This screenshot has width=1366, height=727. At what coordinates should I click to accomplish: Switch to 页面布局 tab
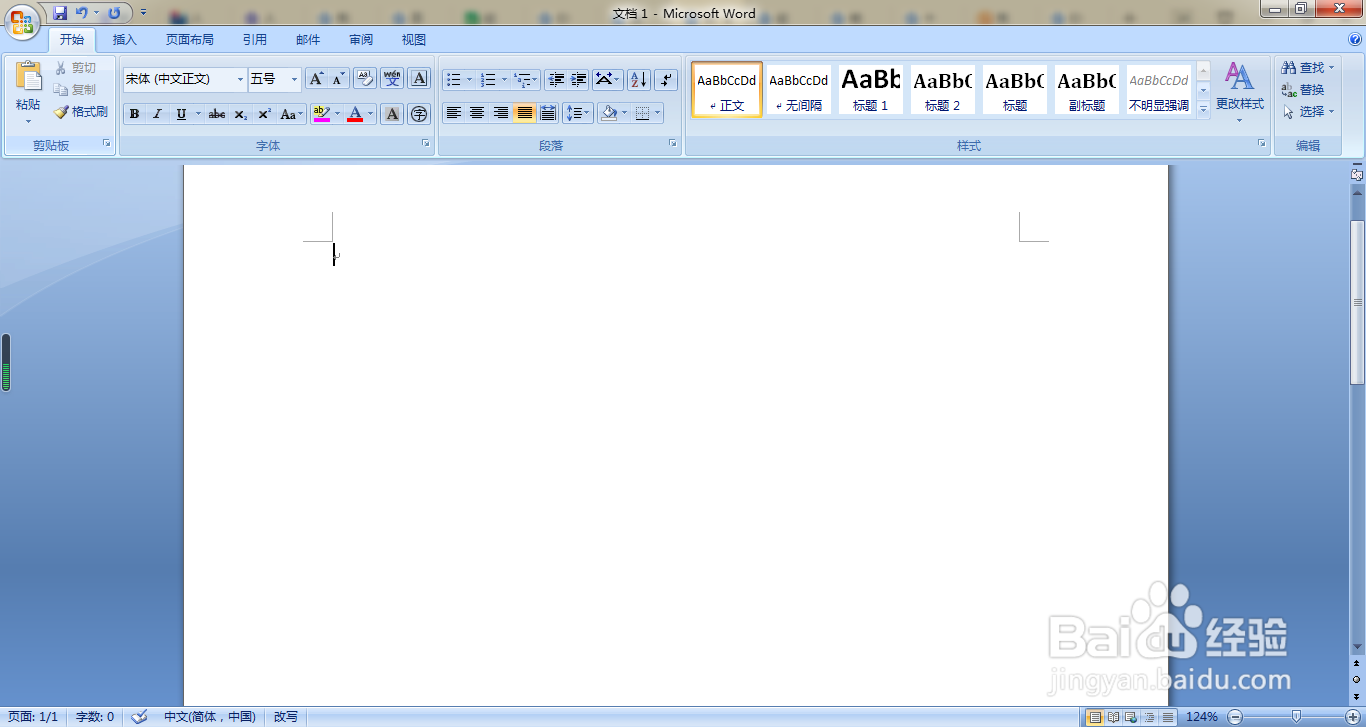tap(190, 40)
